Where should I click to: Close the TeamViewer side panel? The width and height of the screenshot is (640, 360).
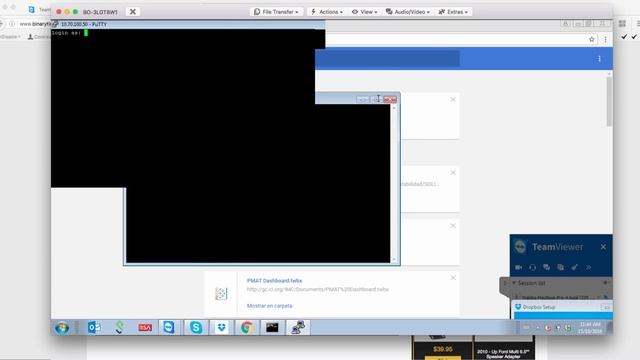pos(603,247)
